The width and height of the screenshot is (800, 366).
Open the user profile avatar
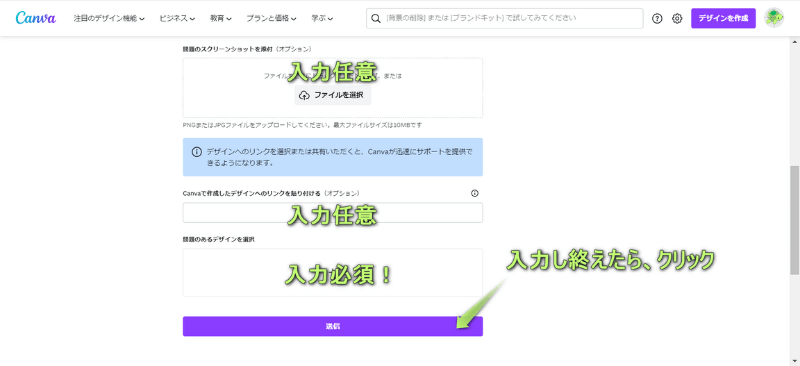point(774,18)
